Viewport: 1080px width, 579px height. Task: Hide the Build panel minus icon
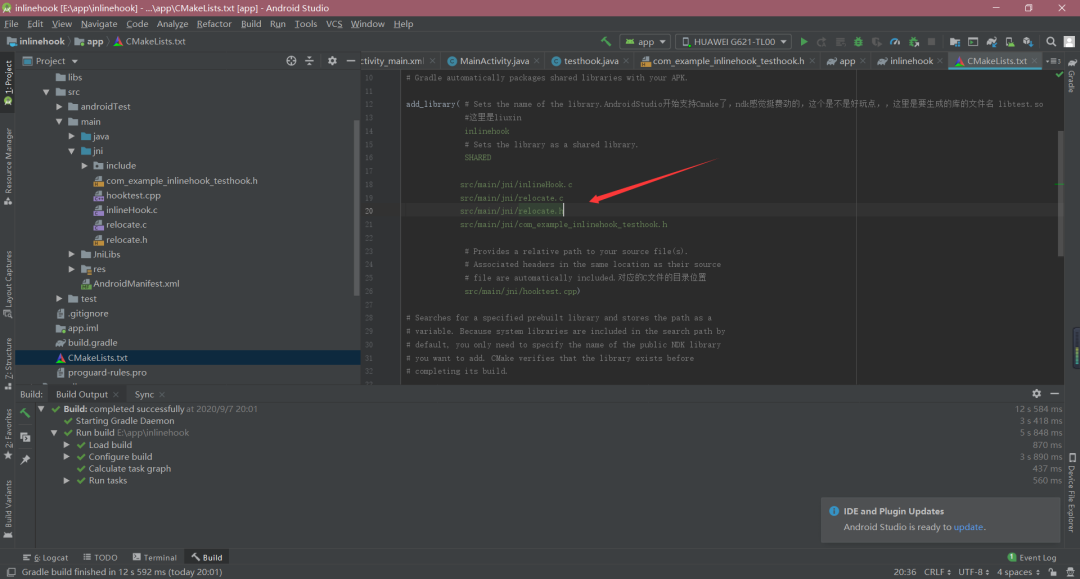tap(1055, 394)
